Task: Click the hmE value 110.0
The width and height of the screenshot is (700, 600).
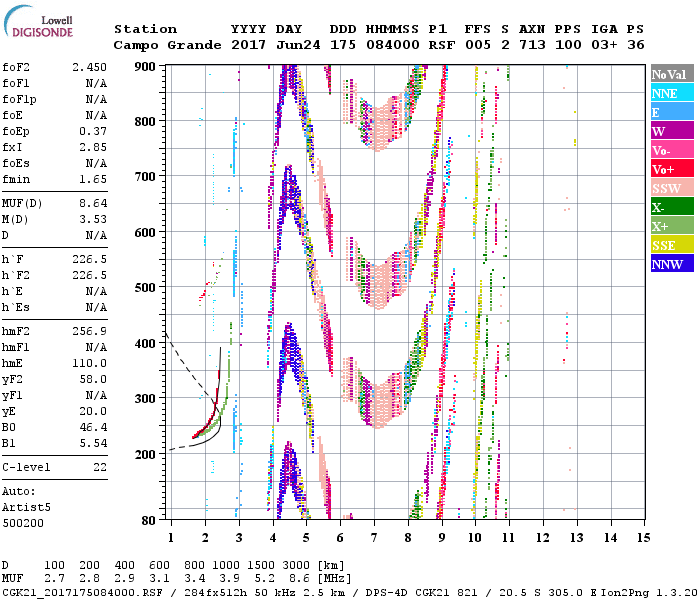Action: click(x=89, y=363)
